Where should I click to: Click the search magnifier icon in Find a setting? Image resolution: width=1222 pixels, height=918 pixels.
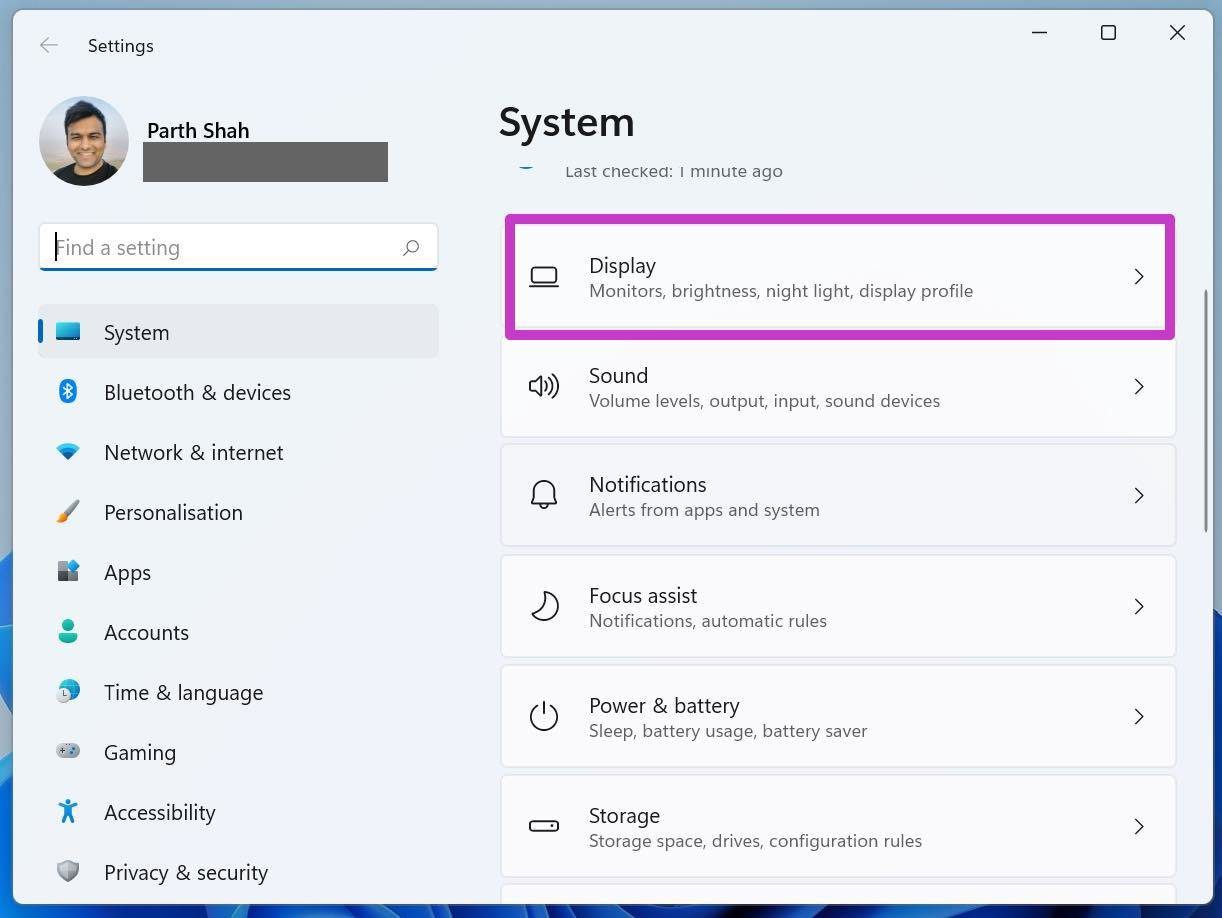coord(410,247)
